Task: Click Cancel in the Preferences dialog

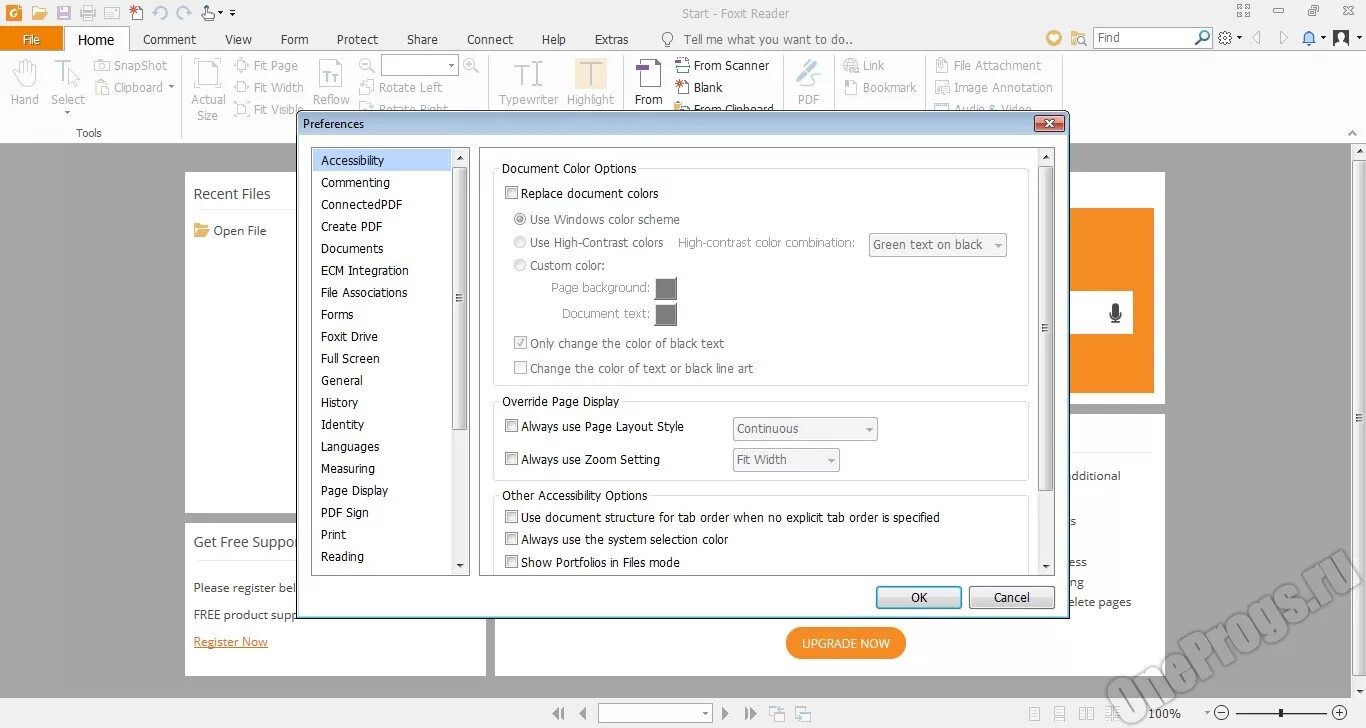Action: pyautogui.click(x=1011, y=597)
